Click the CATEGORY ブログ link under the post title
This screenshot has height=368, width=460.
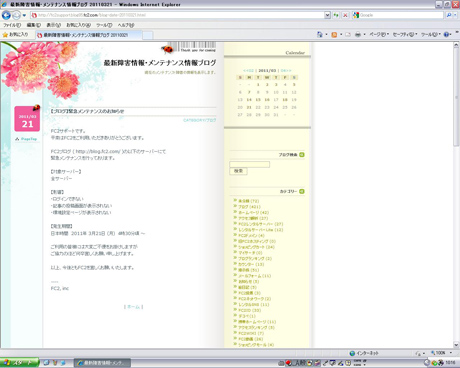[x=200, y=120]
